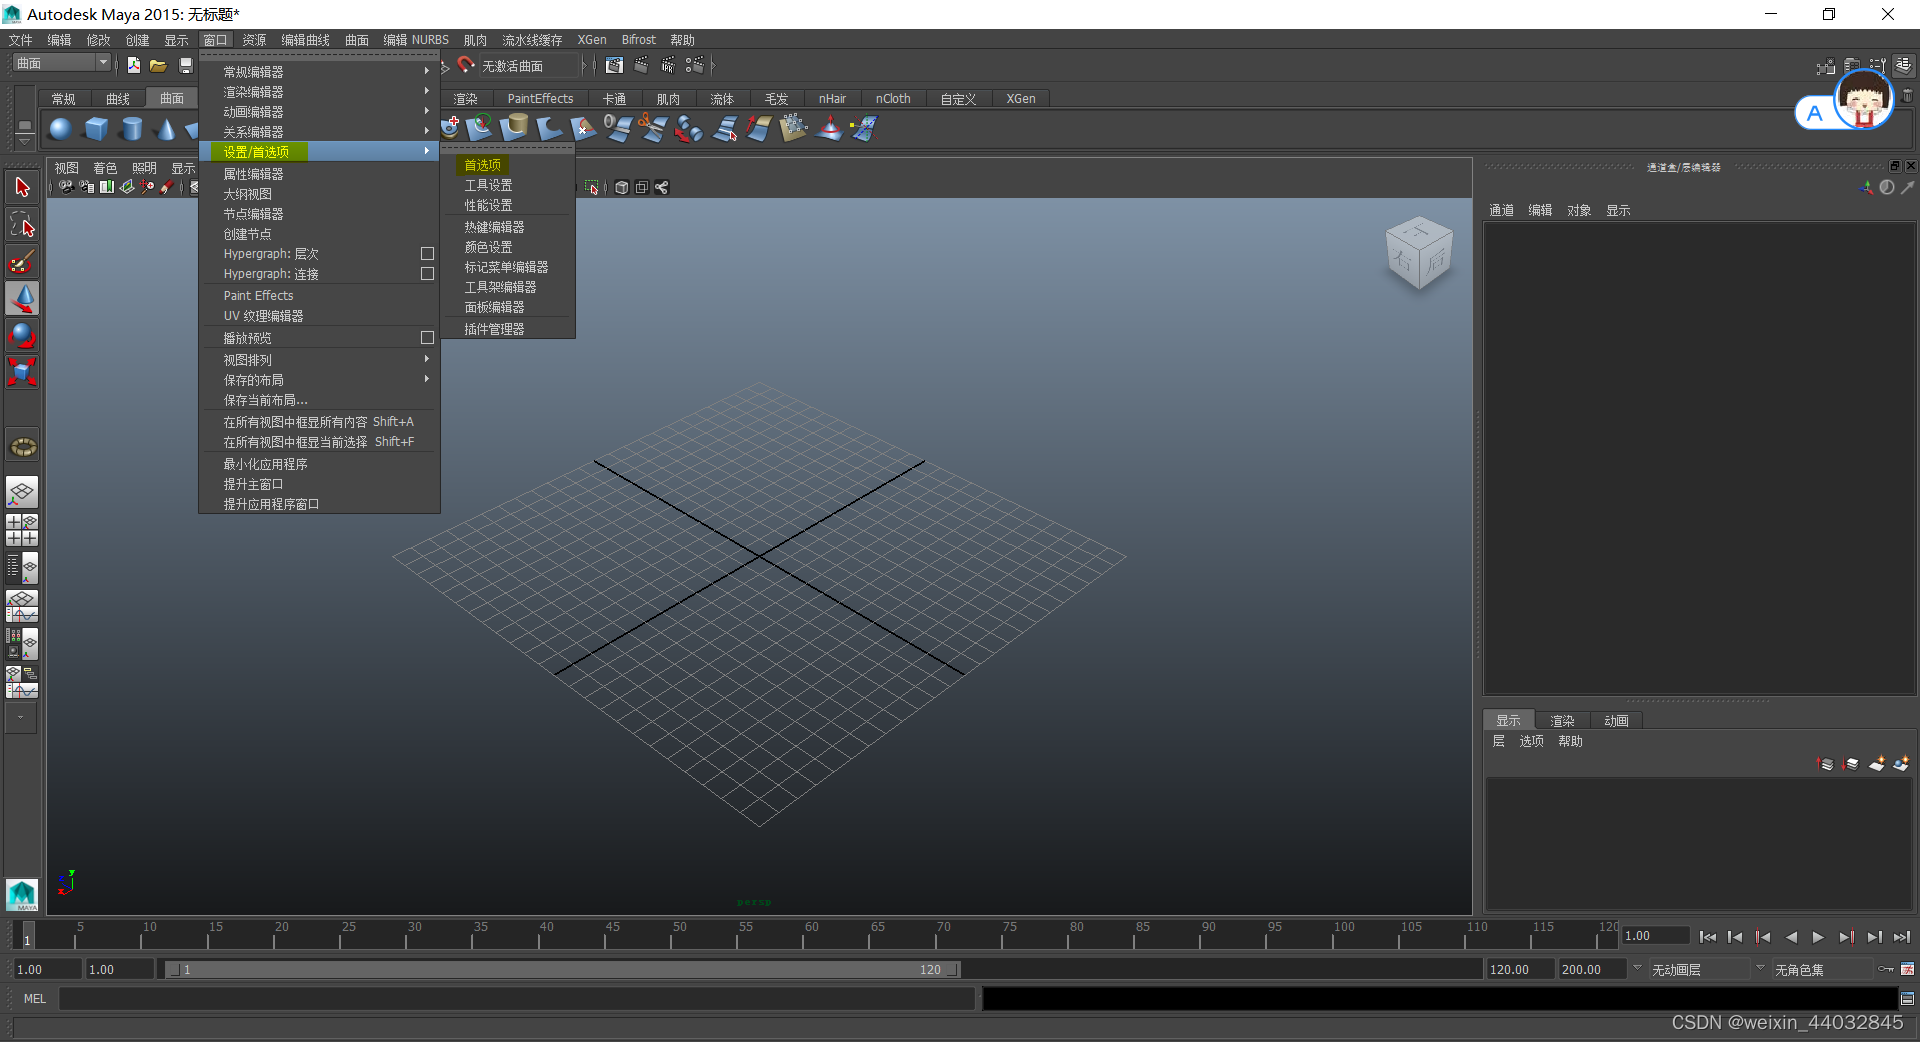Switch to the nCloth shelf tab
Image resolution: width=1920 pixels, height=1042 pixels.
point(892,98)
